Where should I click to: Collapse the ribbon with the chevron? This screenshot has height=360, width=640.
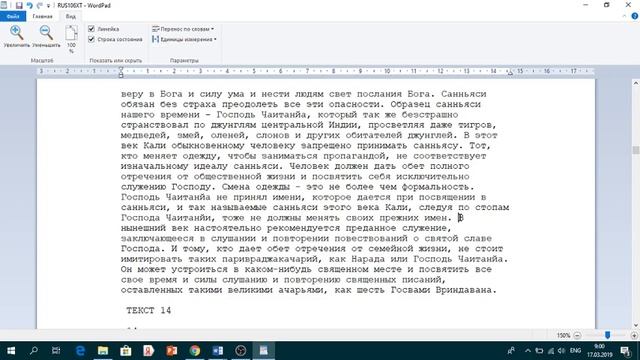tap(624, 16)
